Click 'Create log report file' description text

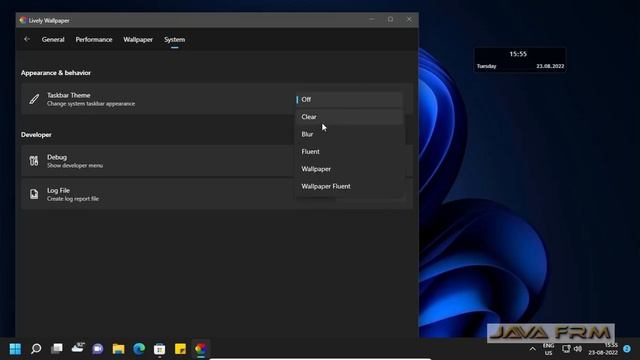point(73,199)
